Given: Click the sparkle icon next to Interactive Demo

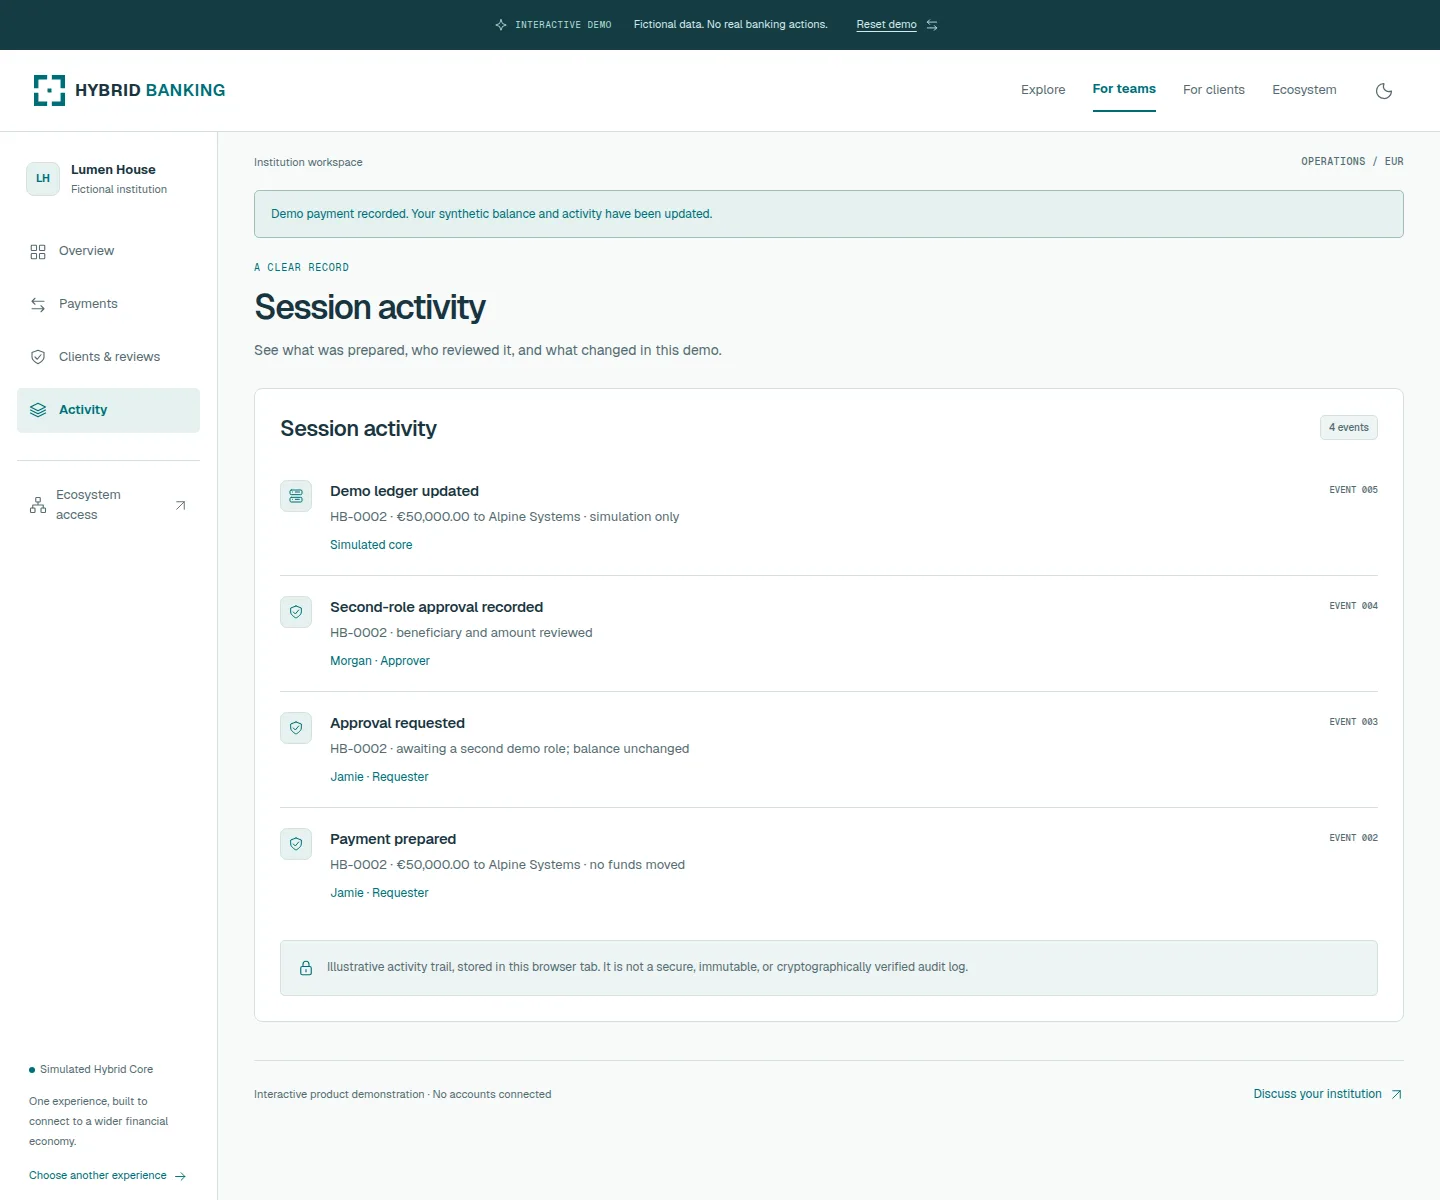Looking at the screenshot, I should (x=501, y=25).
